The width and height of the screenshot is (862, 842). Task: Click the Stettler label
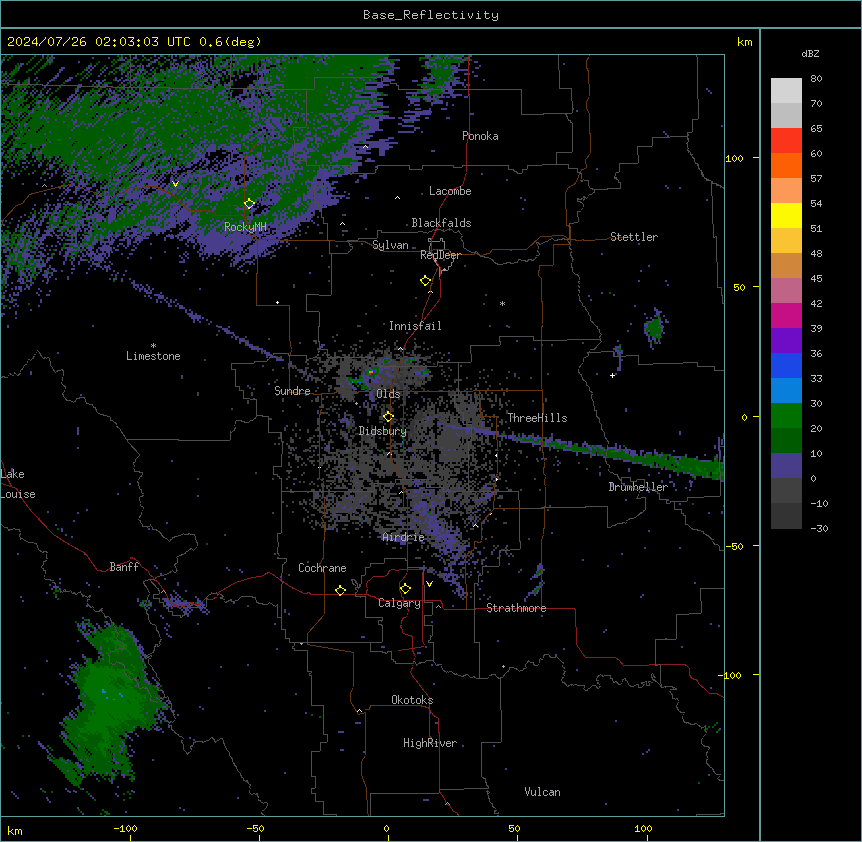(634, 237)
